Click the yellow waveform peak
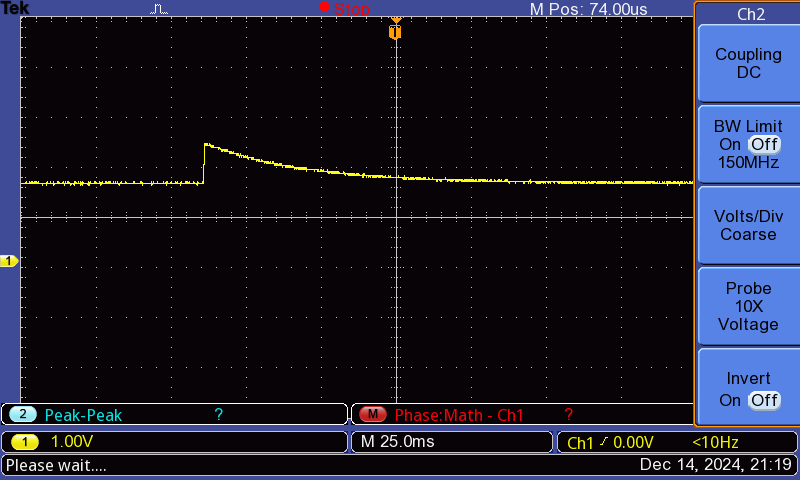The height and width of the screenshot is (480, 800). (x=206, y=145)
